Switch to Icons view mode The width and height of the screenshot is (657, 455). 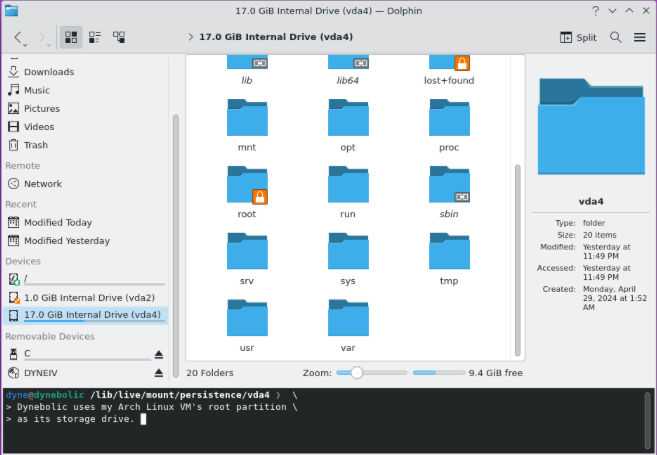point(71,37)
